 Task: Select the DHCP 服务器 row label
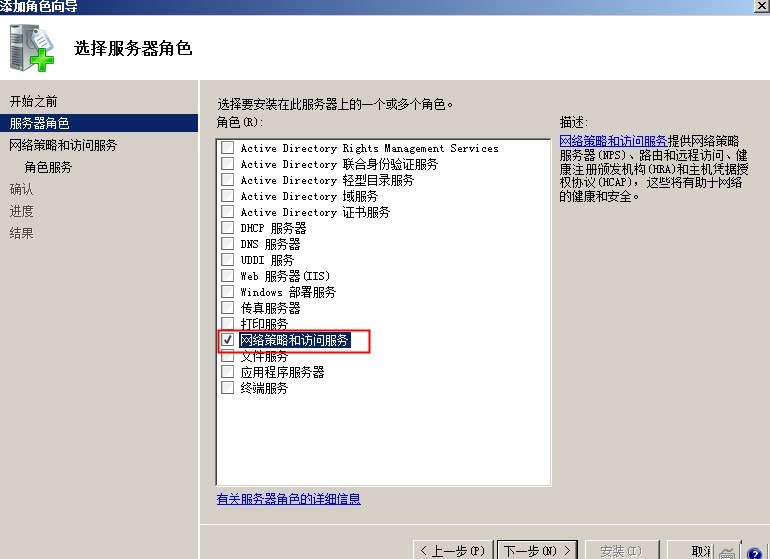pos(274,228)
